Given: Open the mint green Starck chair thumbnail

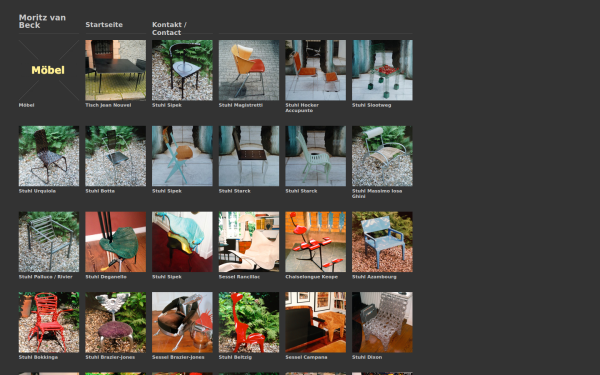Looking at the screenshot, I should pyautogui.click(x=315, y=156).
